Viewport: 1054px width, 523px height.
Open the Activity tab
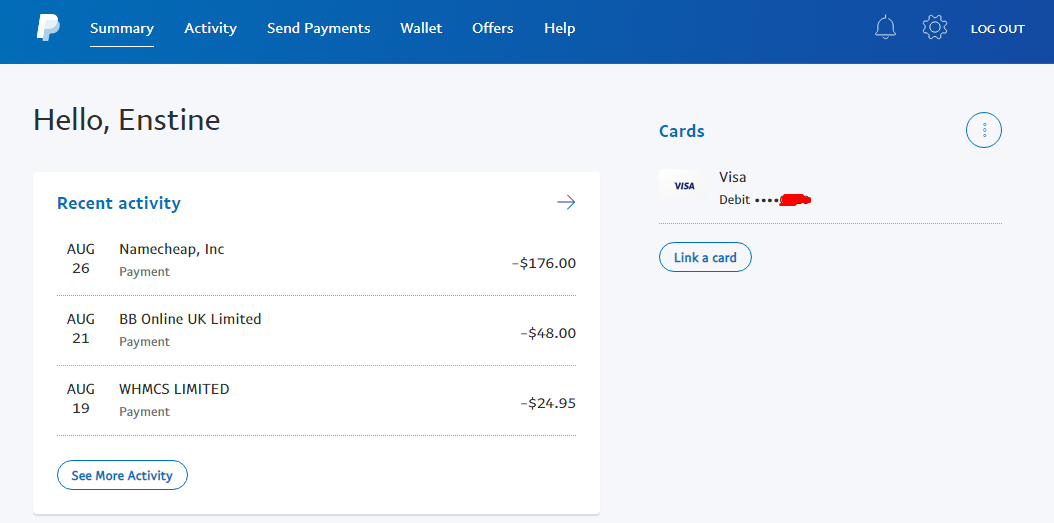210,28
